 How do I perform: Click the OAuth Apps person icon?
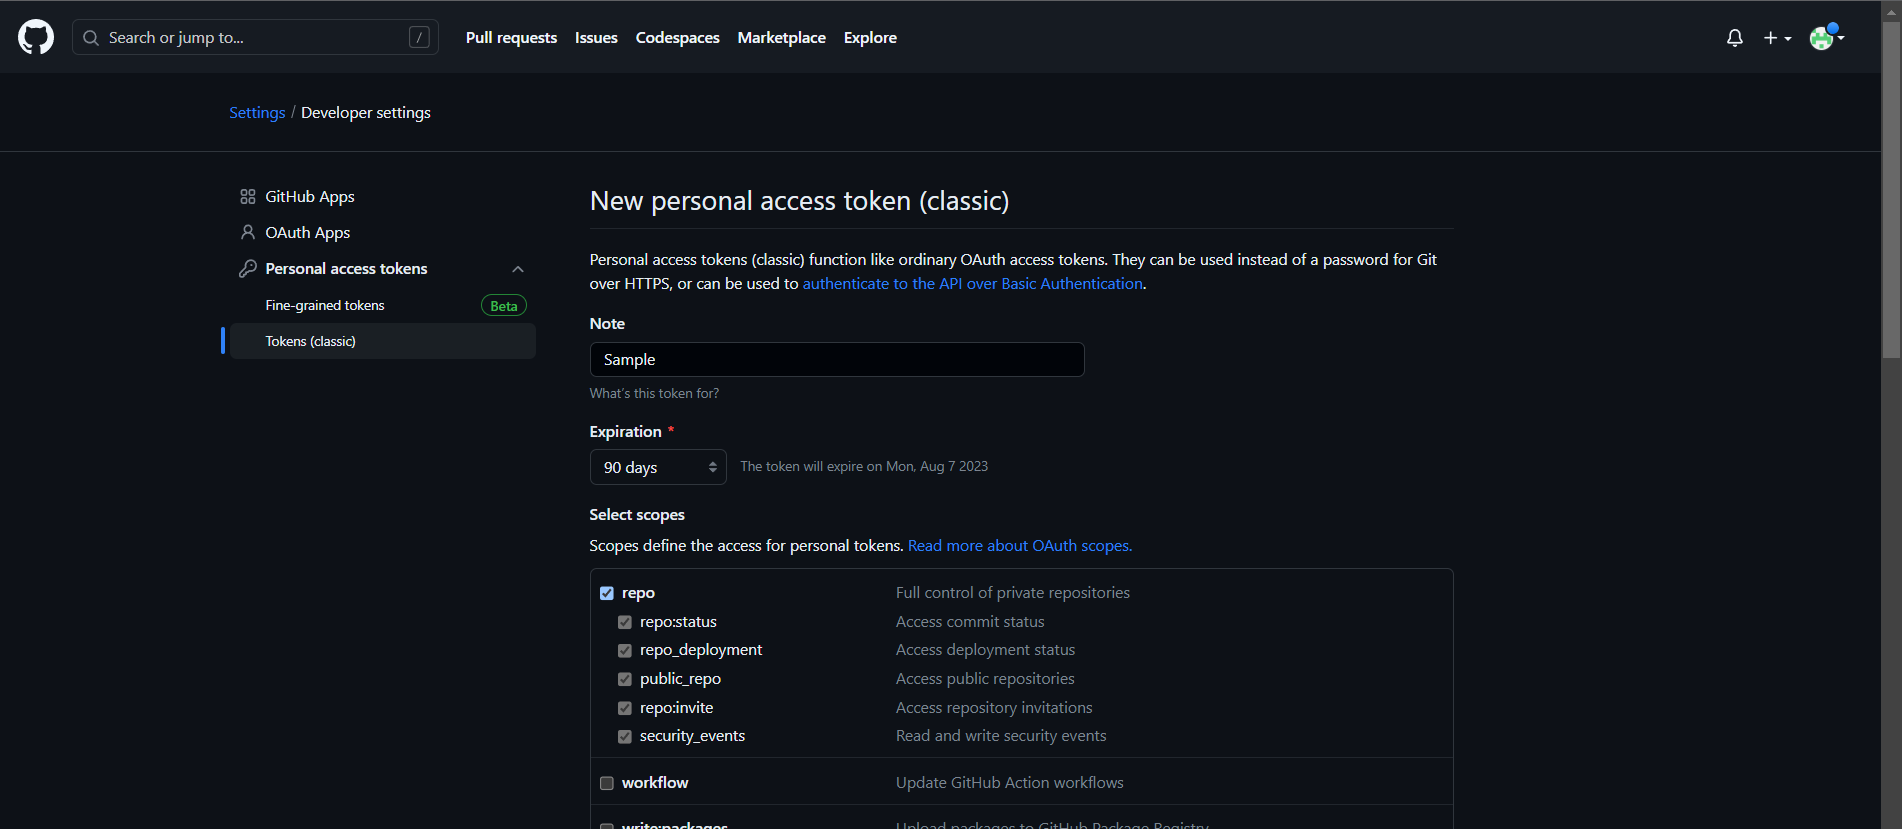pyautogui.click(x=248, y=232)
